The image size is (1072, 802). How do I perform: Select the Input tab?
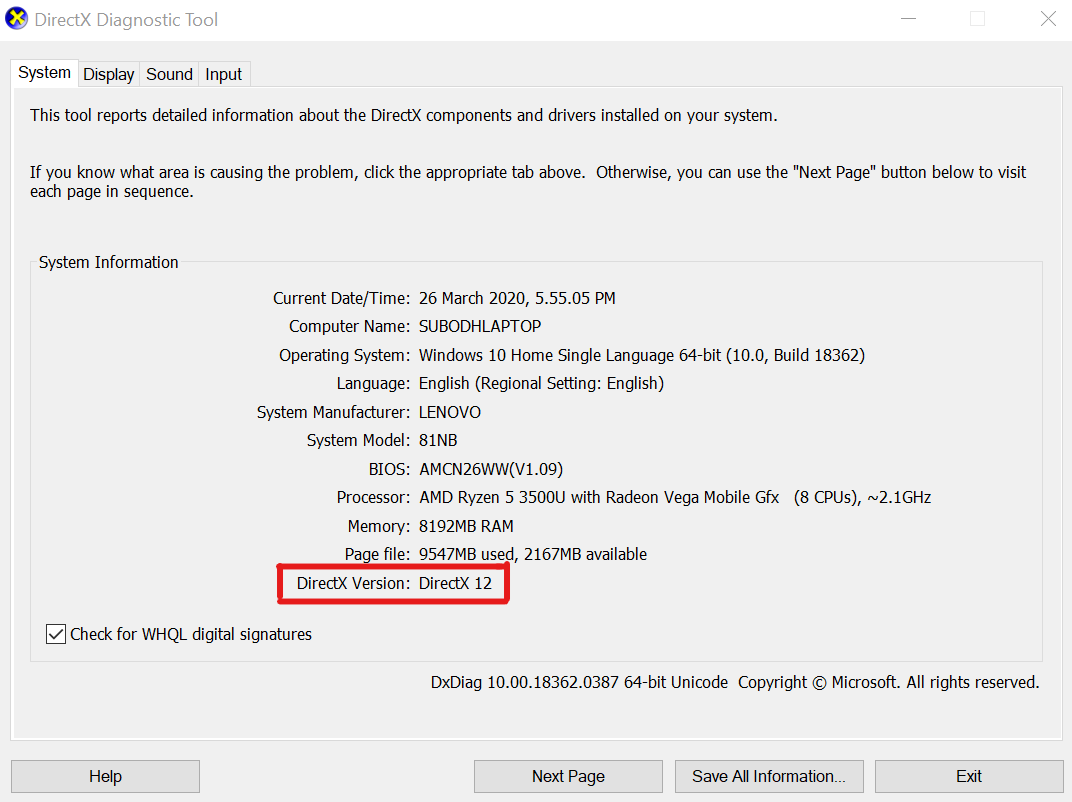[223, 74]
